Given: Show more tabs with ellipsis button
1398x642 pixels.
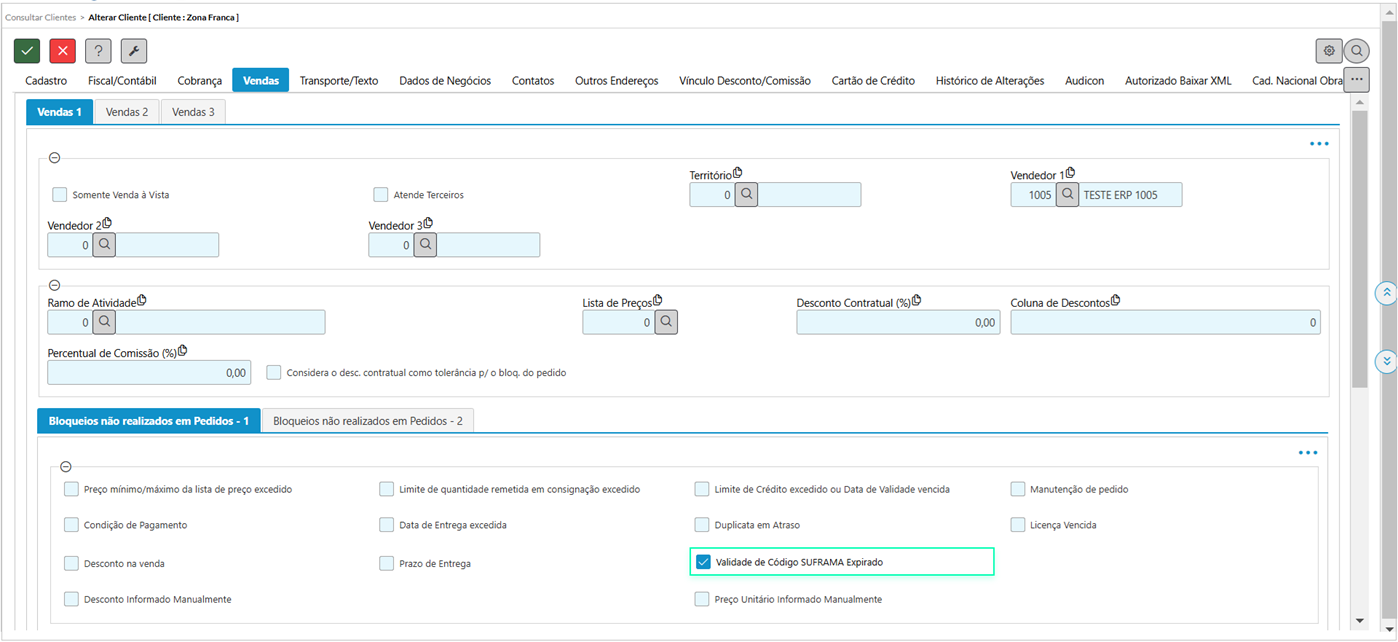Looking at the screenshot, I should click(x=1356, y=80).
